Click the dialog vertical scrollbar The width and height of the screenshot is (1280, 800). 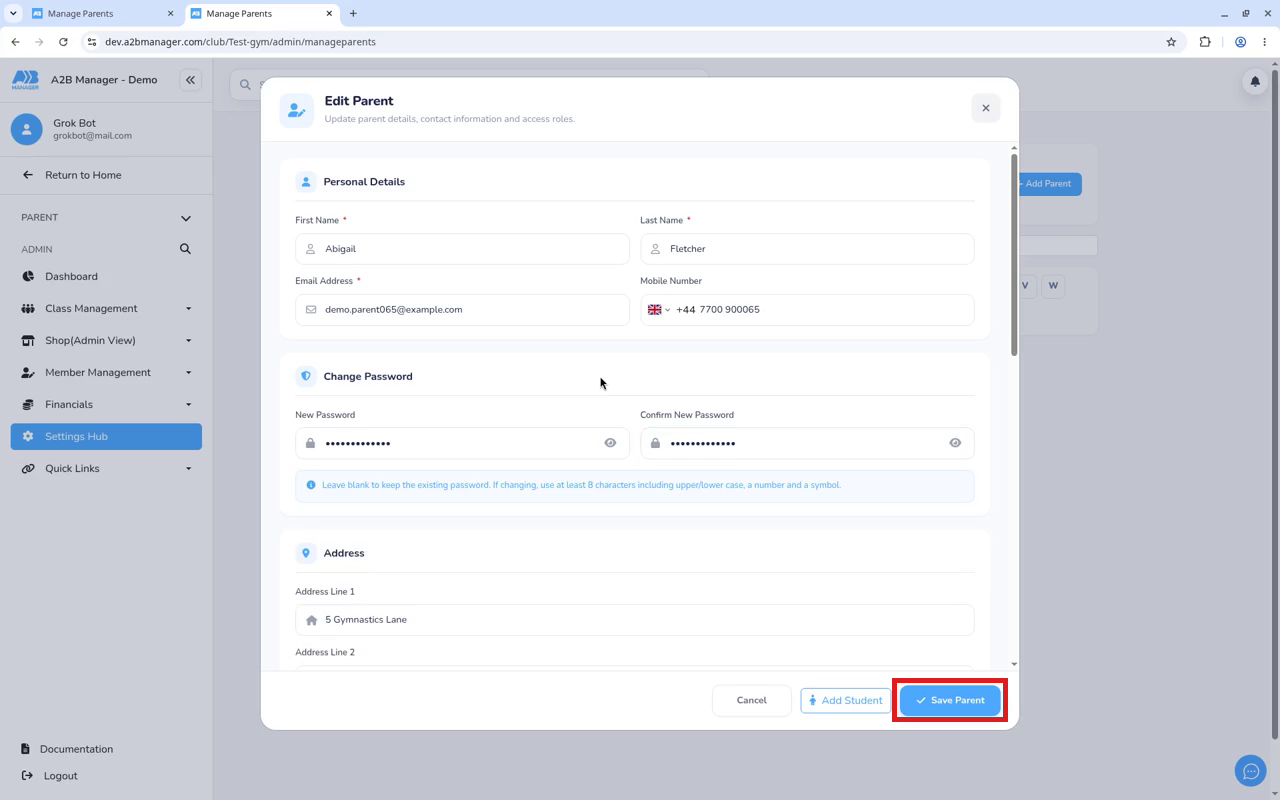[1014, 255]
